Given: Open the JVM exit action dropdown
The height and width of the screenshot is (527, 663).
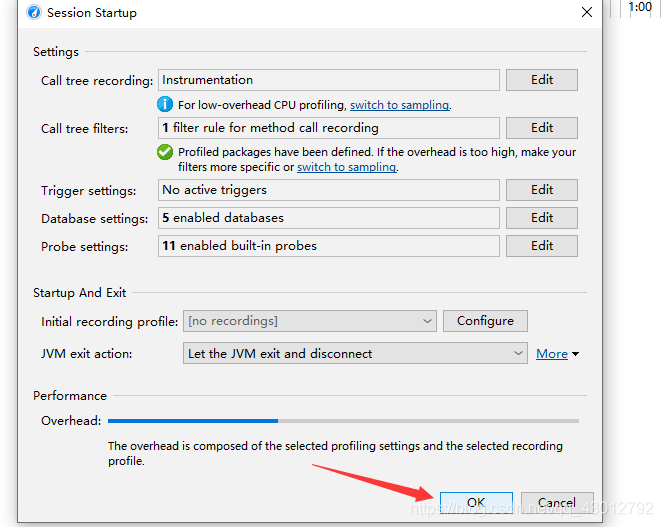Looking at the screenshot, I should tap(356, 353).
